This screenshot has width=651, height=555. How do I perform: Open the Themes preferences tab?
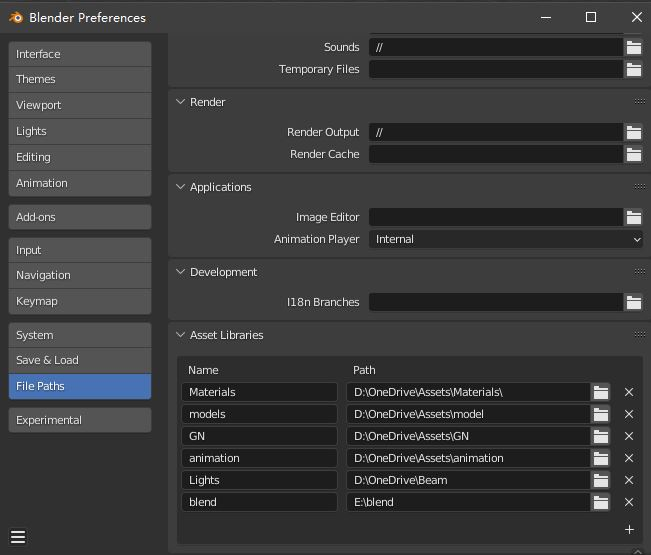[x=80, y=79]
